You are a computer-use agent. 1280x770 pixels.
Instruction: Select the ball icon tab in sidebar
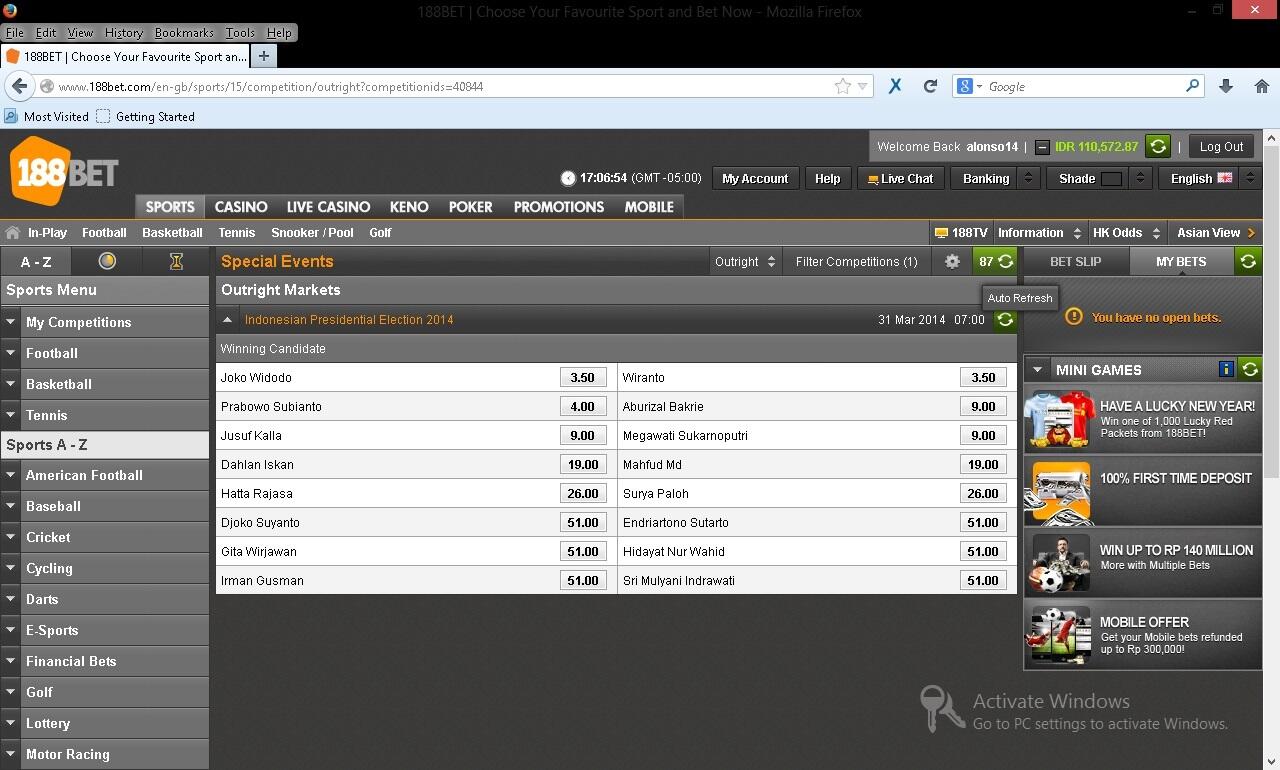[x=107, y=261]
